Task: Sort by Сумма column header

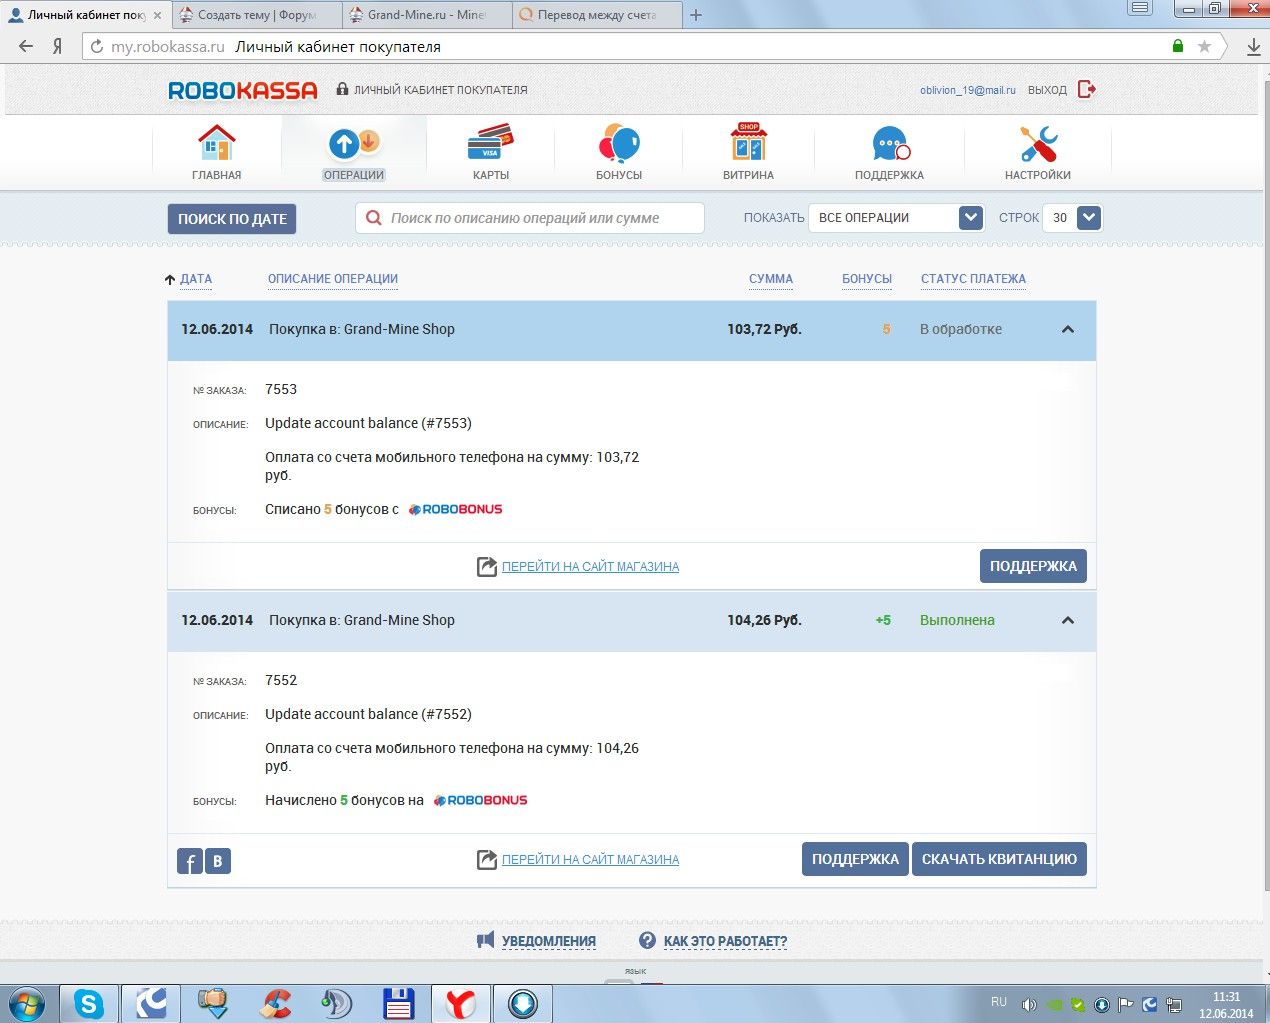Action: (x=771, y=279)
